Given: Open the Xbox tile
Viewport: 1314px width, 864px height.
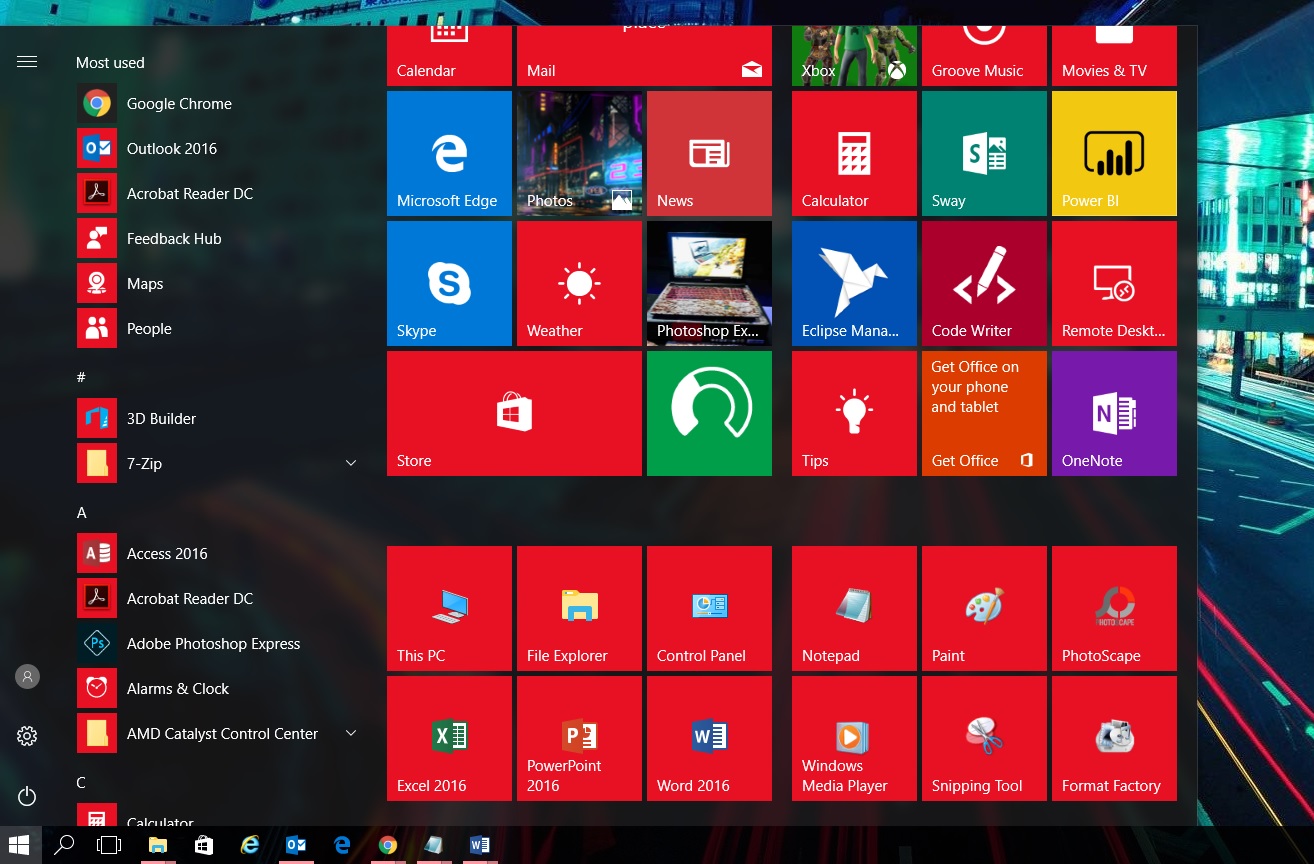Looking at the screenshot, I should pos(854,56).
